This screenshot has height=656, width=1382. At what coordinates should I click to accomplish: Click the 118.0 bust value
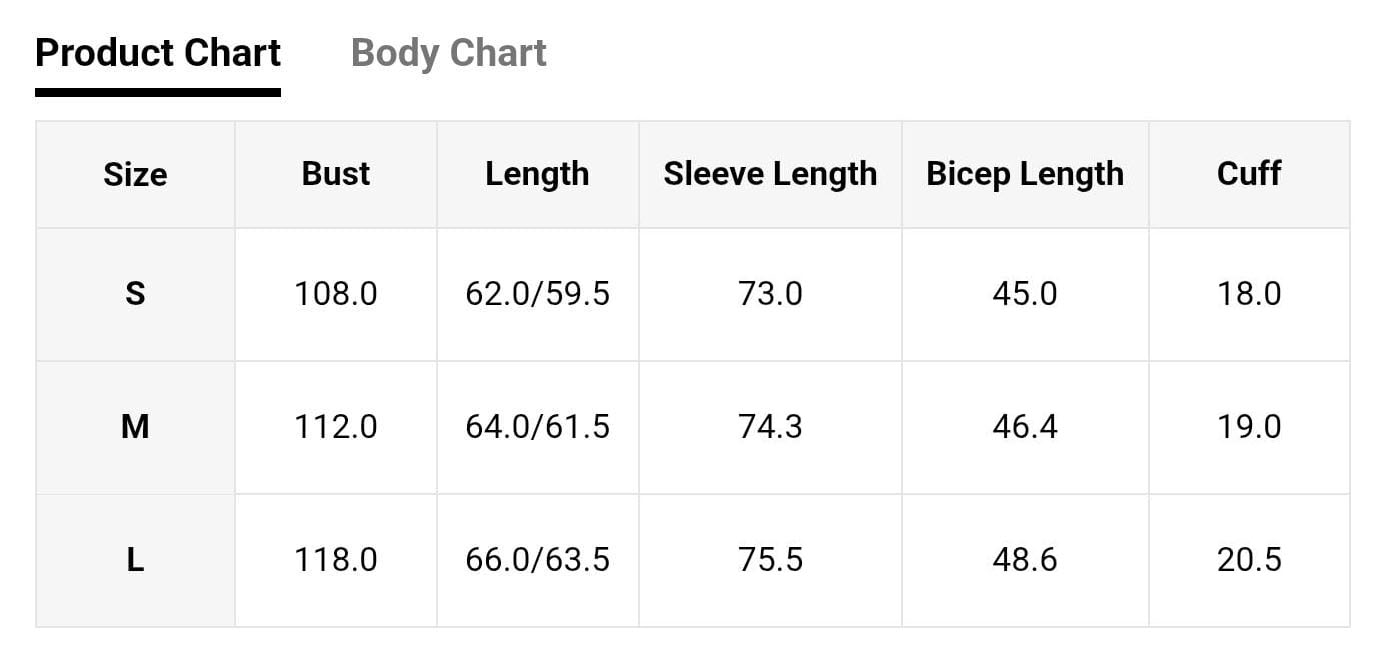point(336,560)
